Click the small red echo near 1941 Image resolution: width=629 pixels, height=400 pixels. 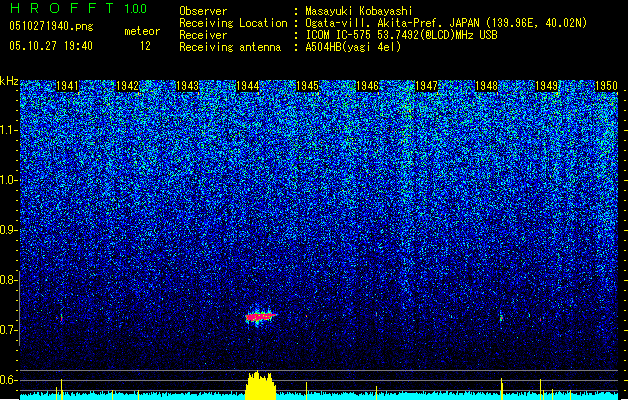[61, 318]
